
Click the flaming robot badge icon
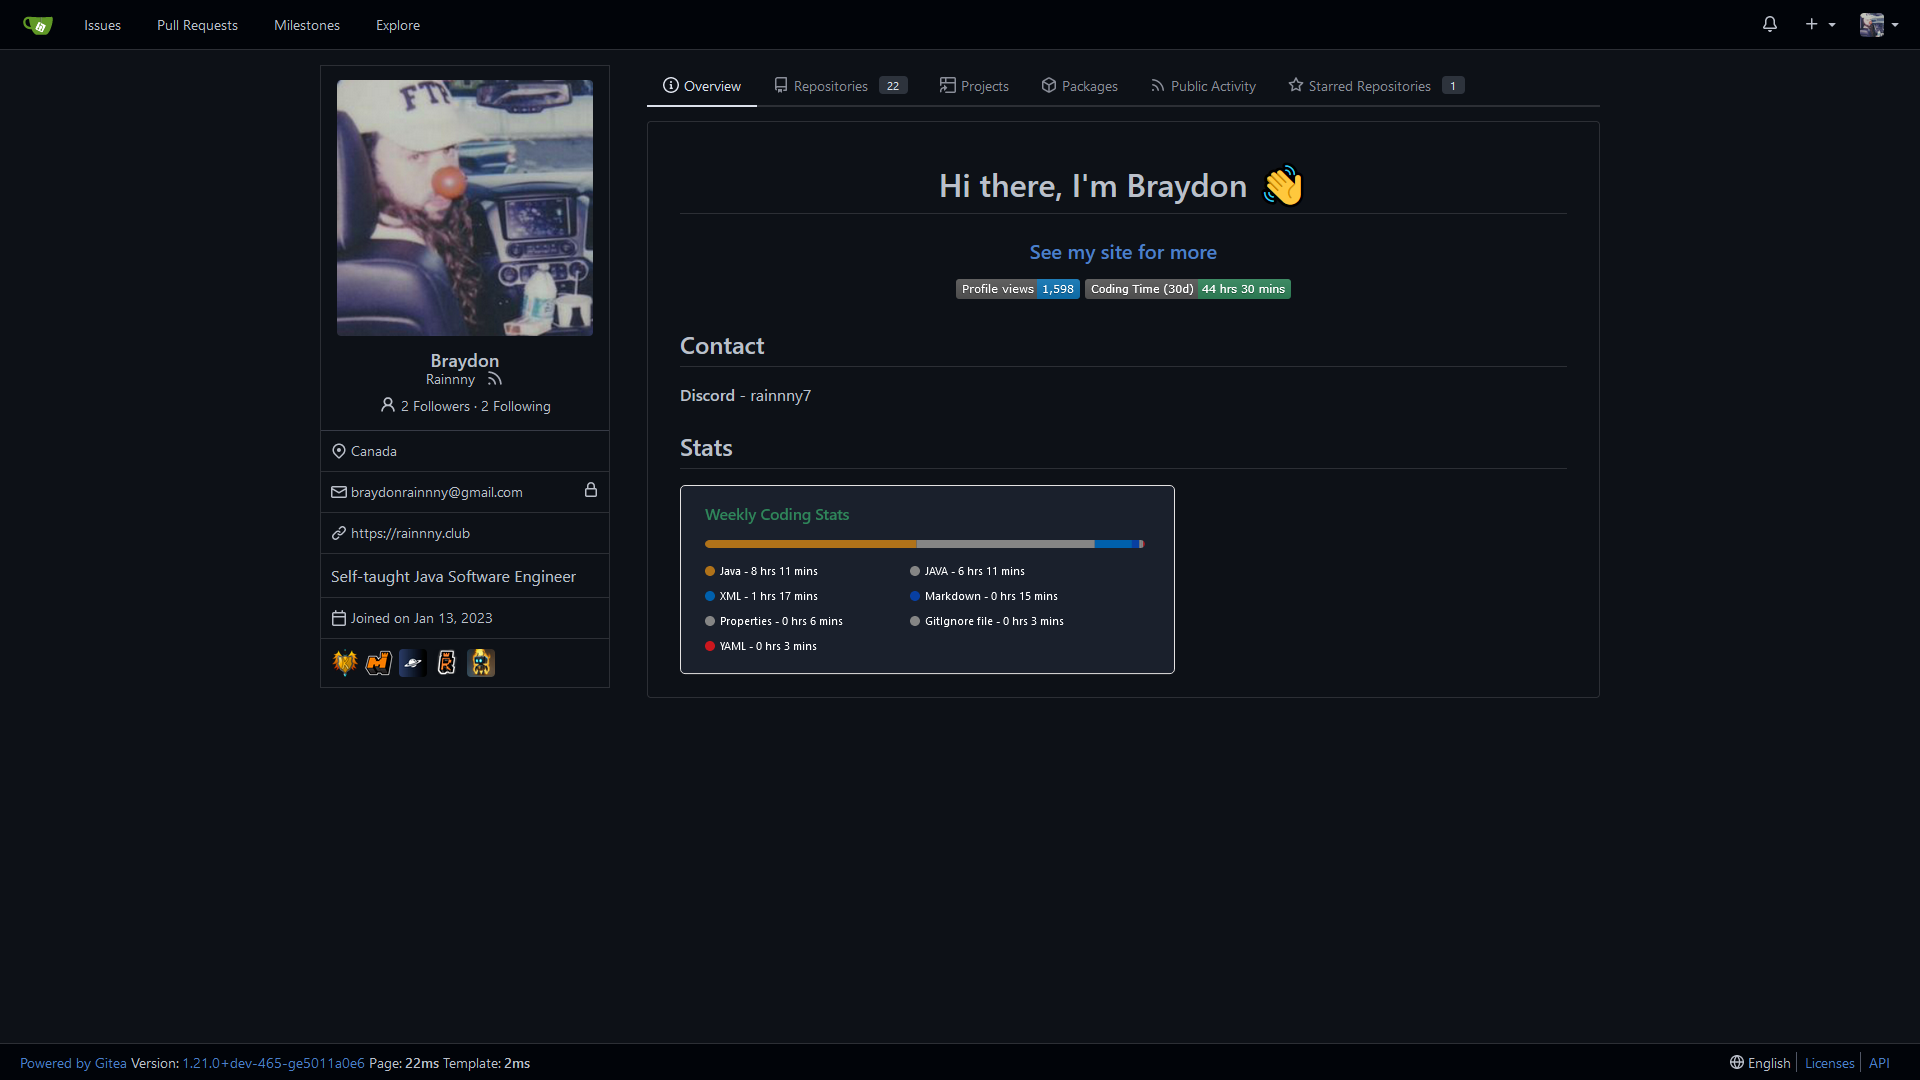pyautogui.click(x=481, y=663)
